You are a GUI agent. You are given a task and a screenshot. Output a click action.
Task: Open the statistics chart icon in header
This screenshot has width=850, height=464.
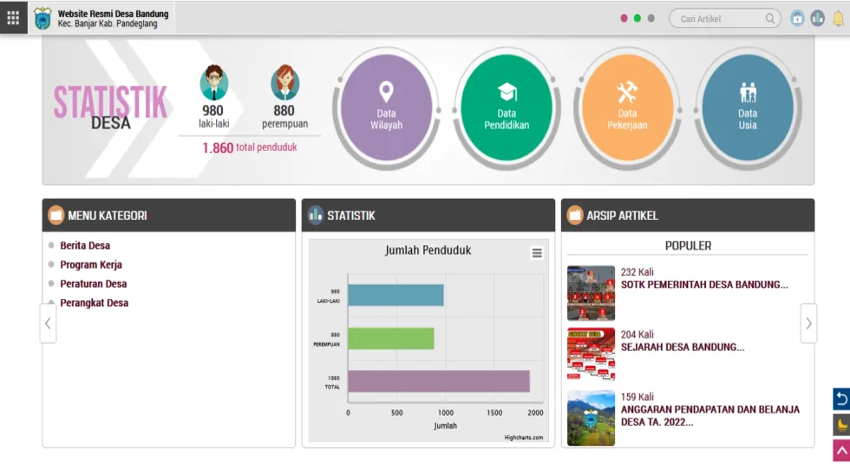click(817, 18)
